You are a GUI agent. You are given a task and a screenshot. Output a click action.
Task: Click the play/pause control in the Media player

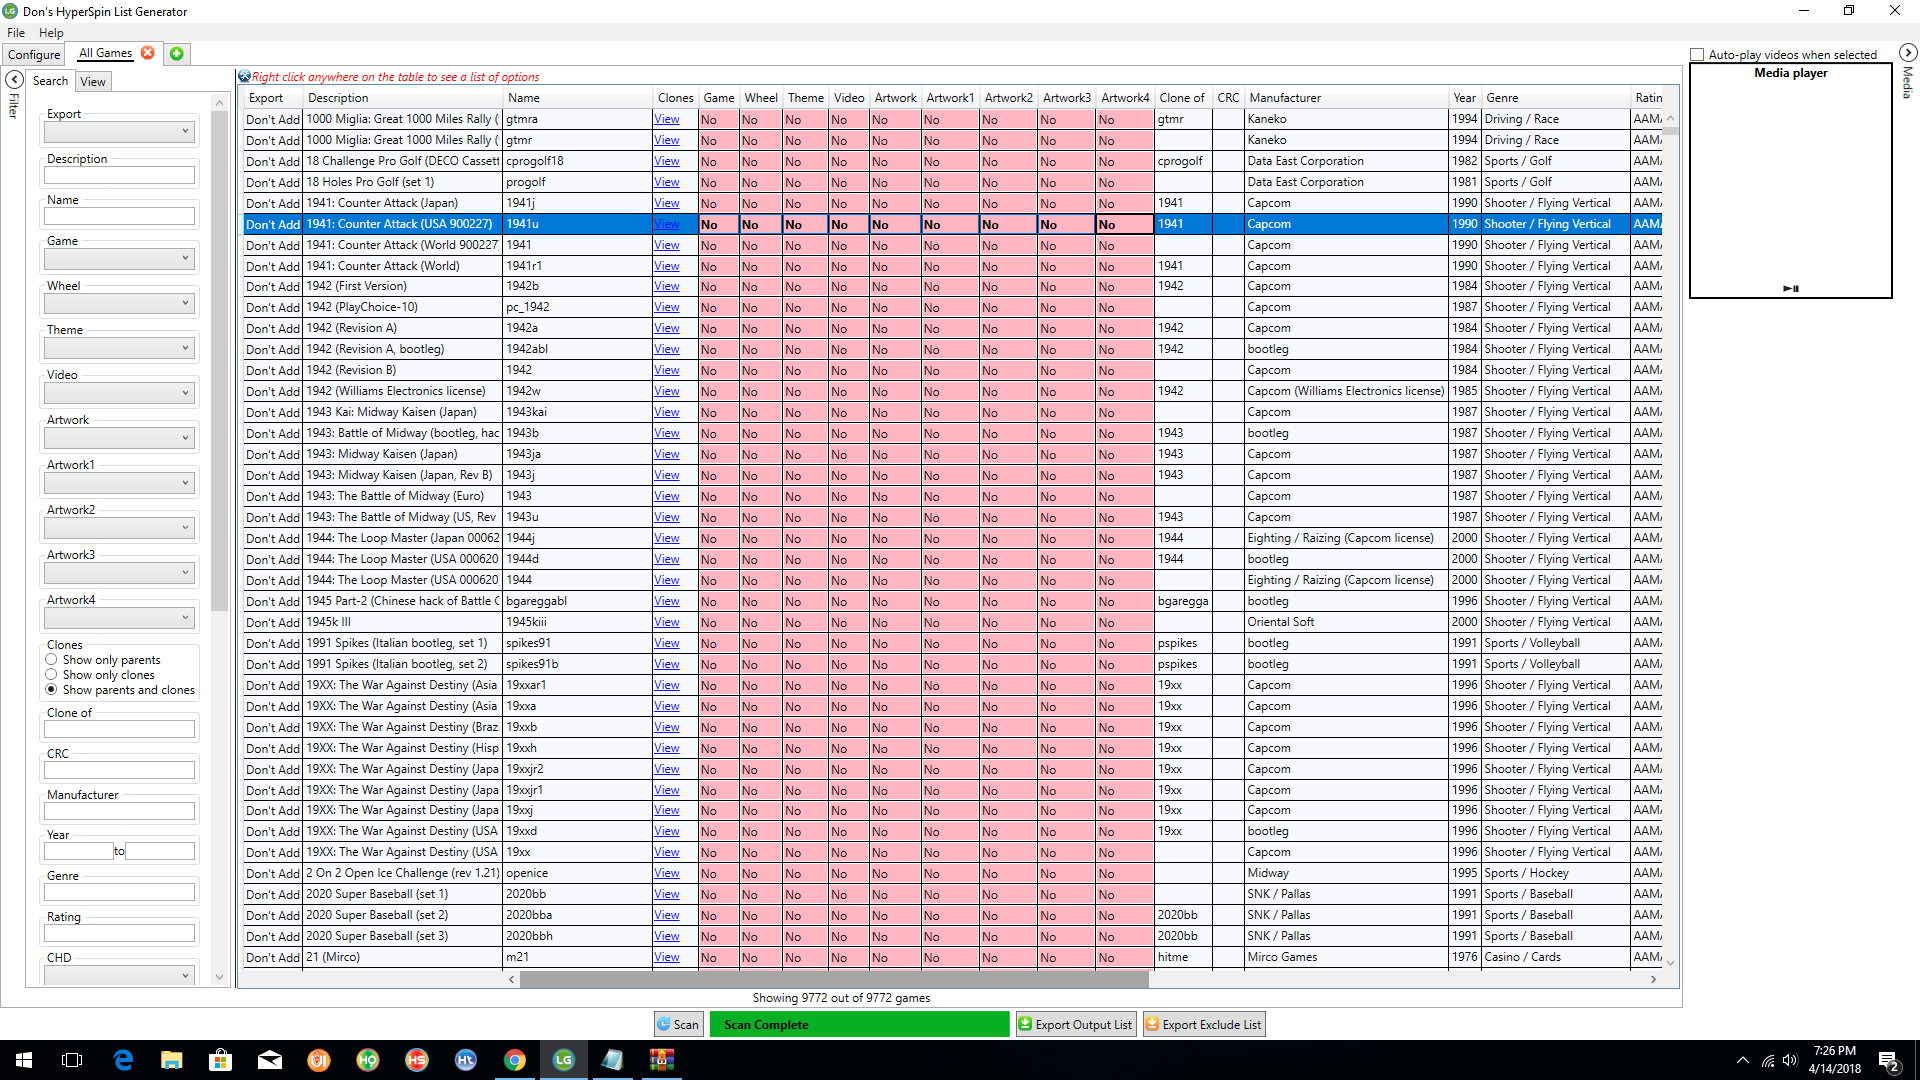pyautogui.click(x=1791, y=288)
